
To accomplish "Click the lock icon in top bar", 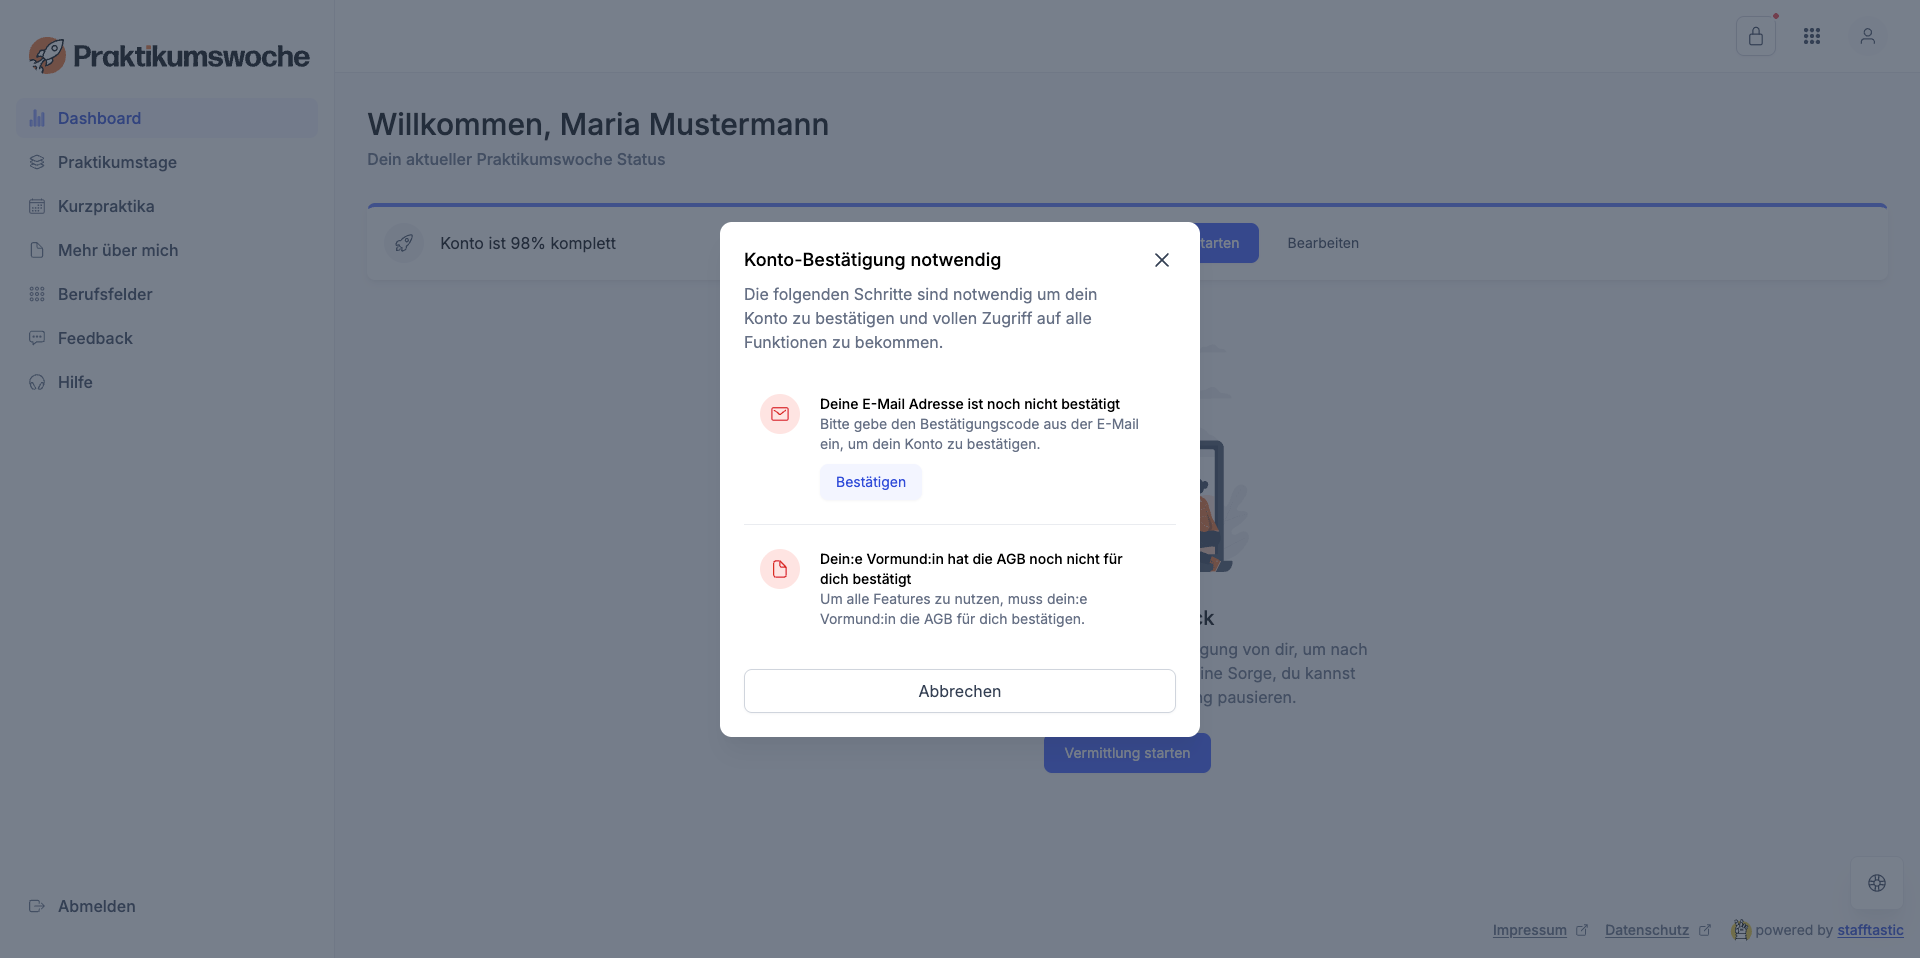I will [x=1755, y=37].
